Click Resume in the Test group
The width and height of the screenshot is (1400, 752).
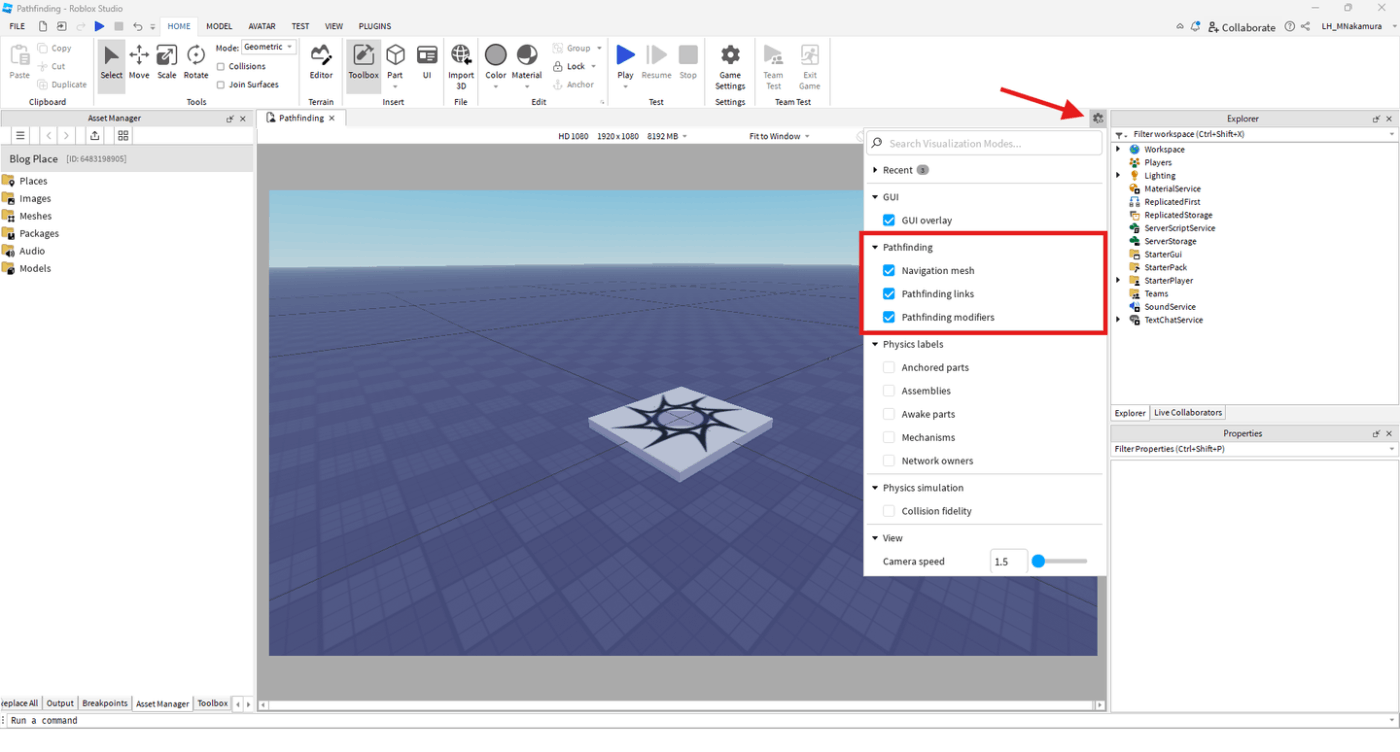point(656,62)
